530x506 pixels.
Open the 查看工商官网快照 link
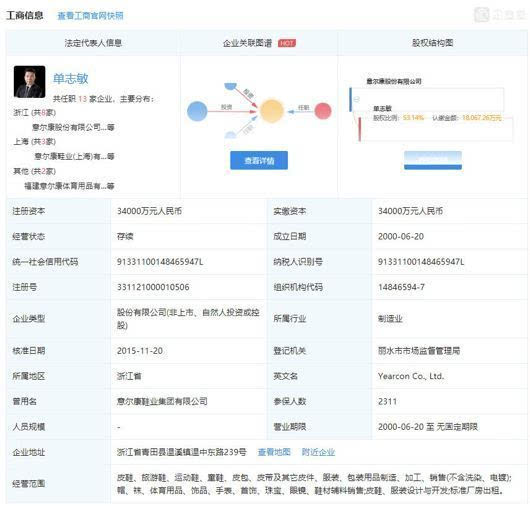[x=90, y=16]
